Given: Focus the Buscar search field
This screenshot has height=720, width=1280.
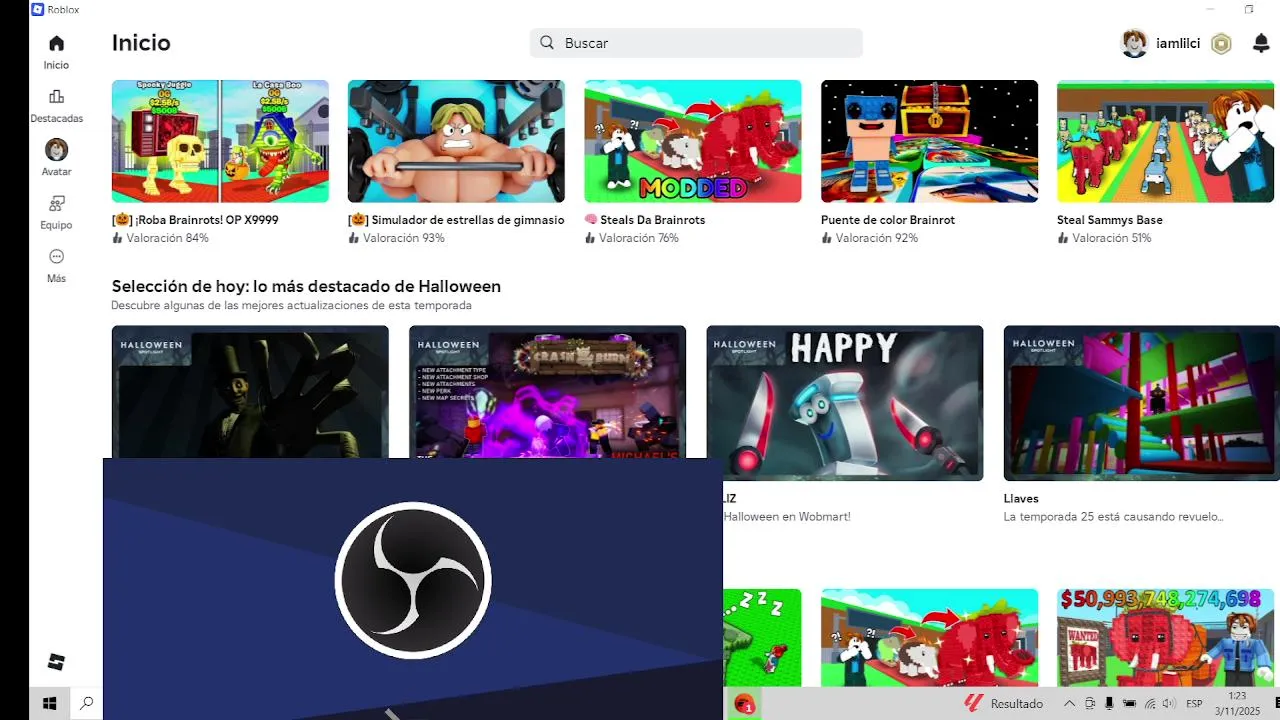Looking at the screenshot, I should 696,43.
